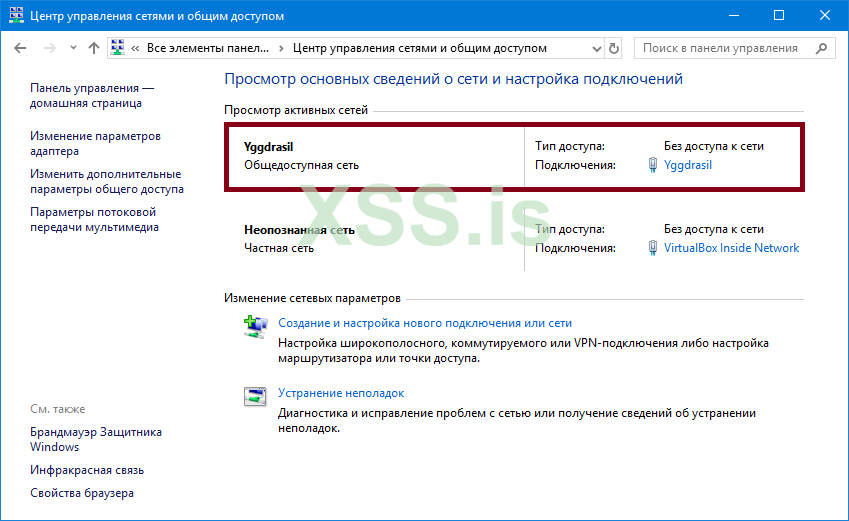Refresh the control panel page

(613, 48)
